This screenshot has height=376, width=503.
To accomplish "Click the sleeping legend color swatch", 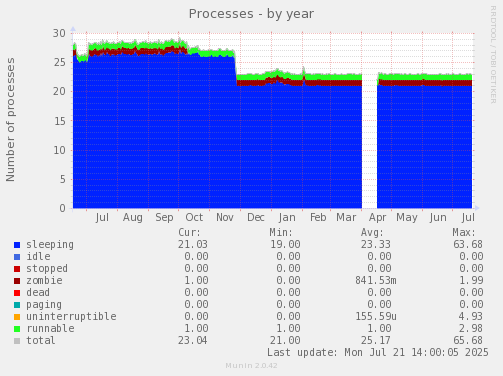I will click(17, 245).
